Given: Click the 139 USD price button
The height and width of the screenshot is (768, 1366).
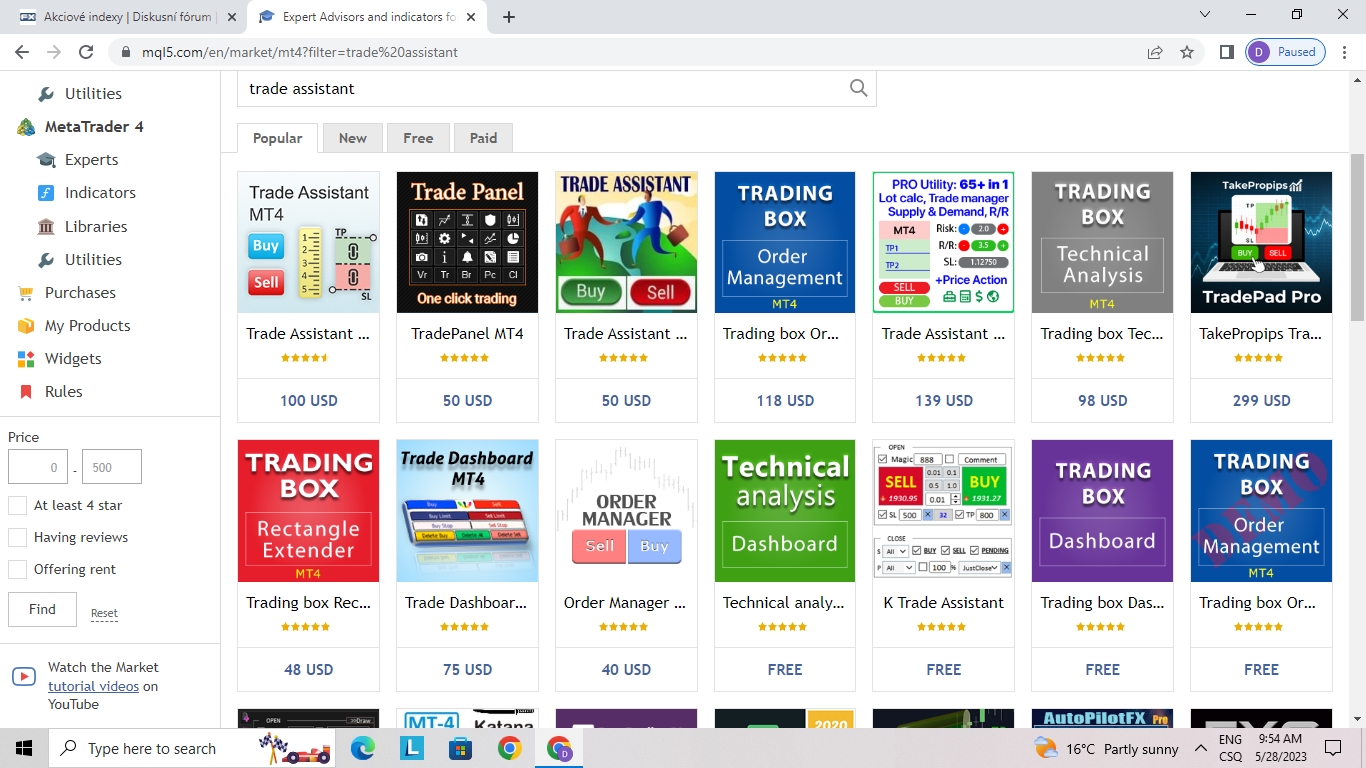Looking at the screenshot, I should pos(944,401).
